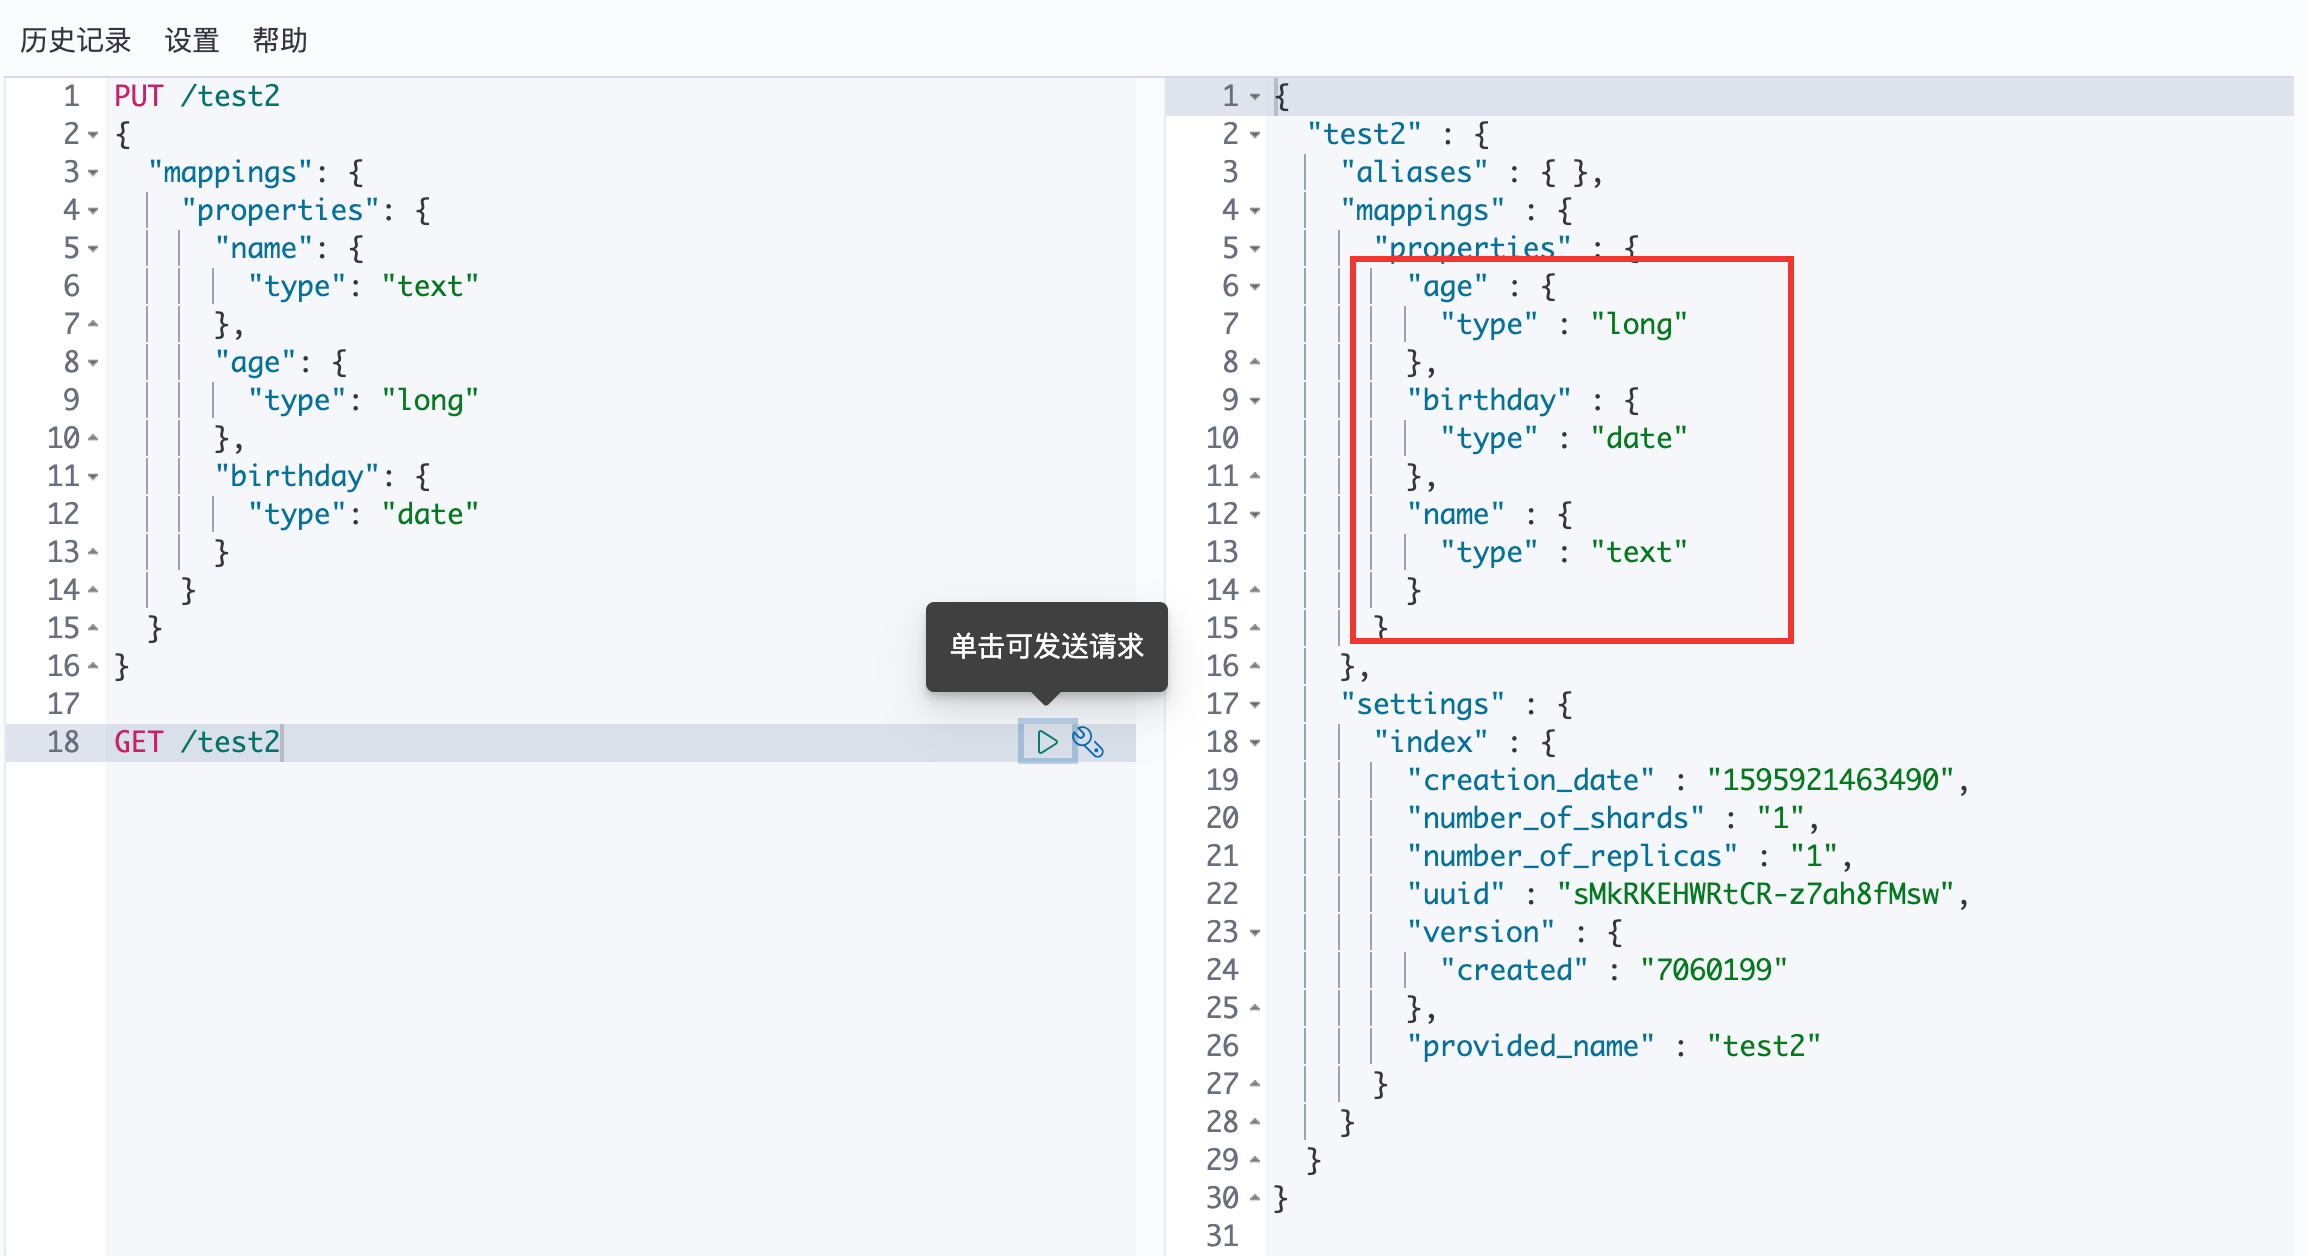Image resolution: width=2308 pixels, height=1256 pixels.
Task: Open the 帮助 help menu
Action: click(279, 40)
